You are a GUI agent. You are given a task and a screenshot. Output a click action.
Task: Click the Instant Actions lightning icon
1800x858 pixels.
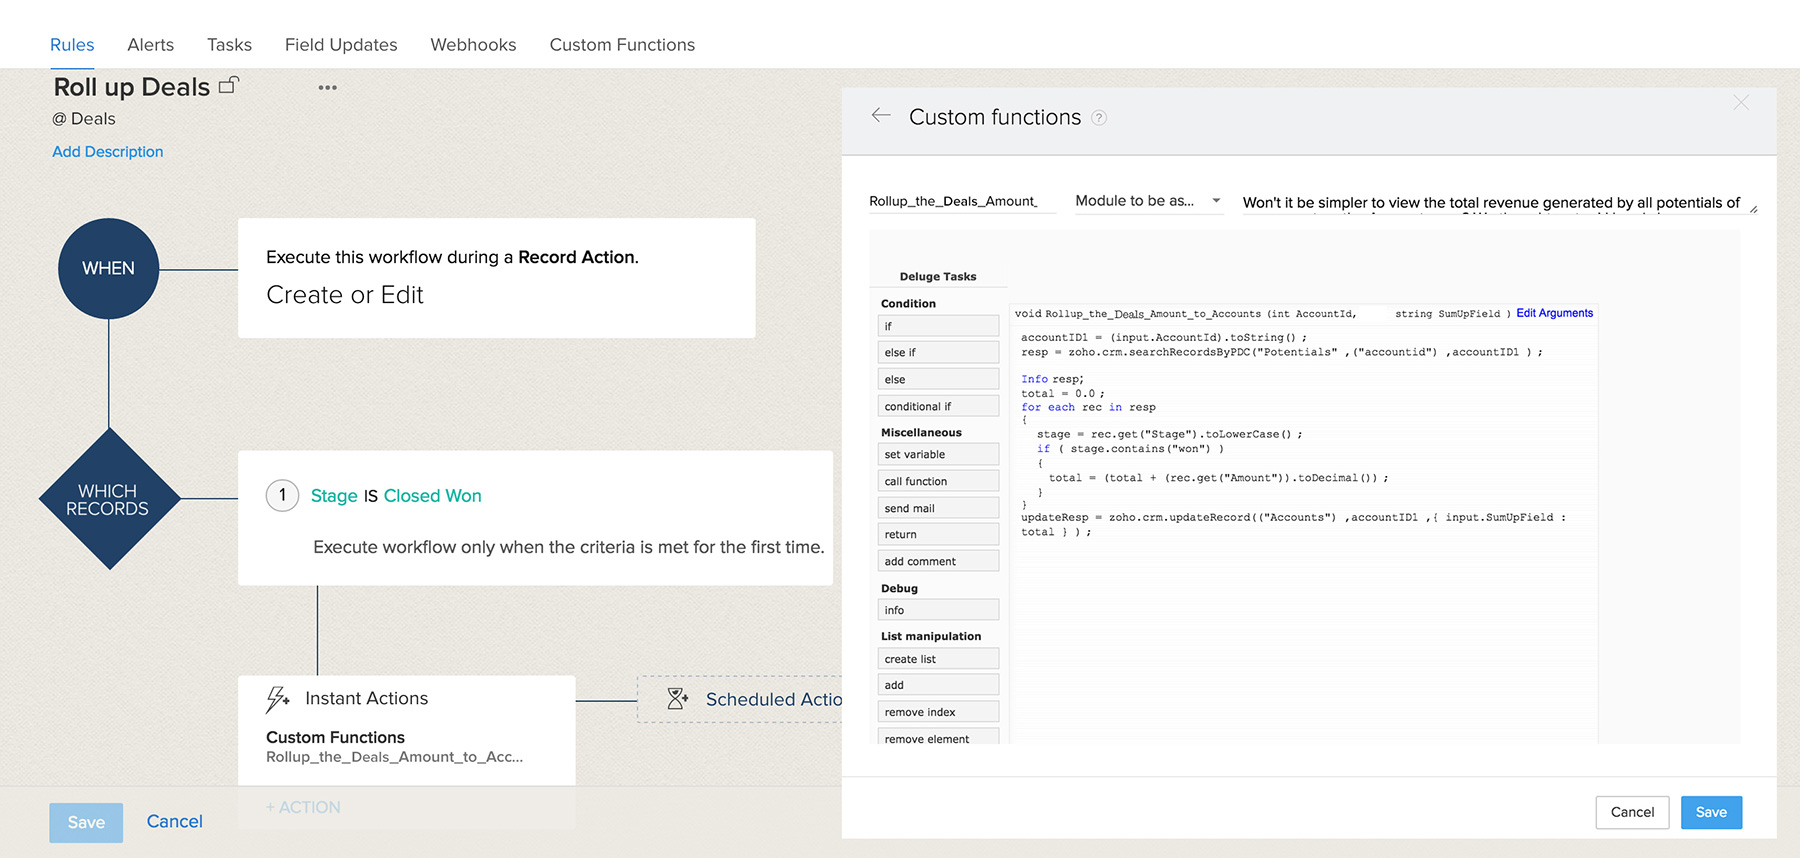click(x=277, y=699)
